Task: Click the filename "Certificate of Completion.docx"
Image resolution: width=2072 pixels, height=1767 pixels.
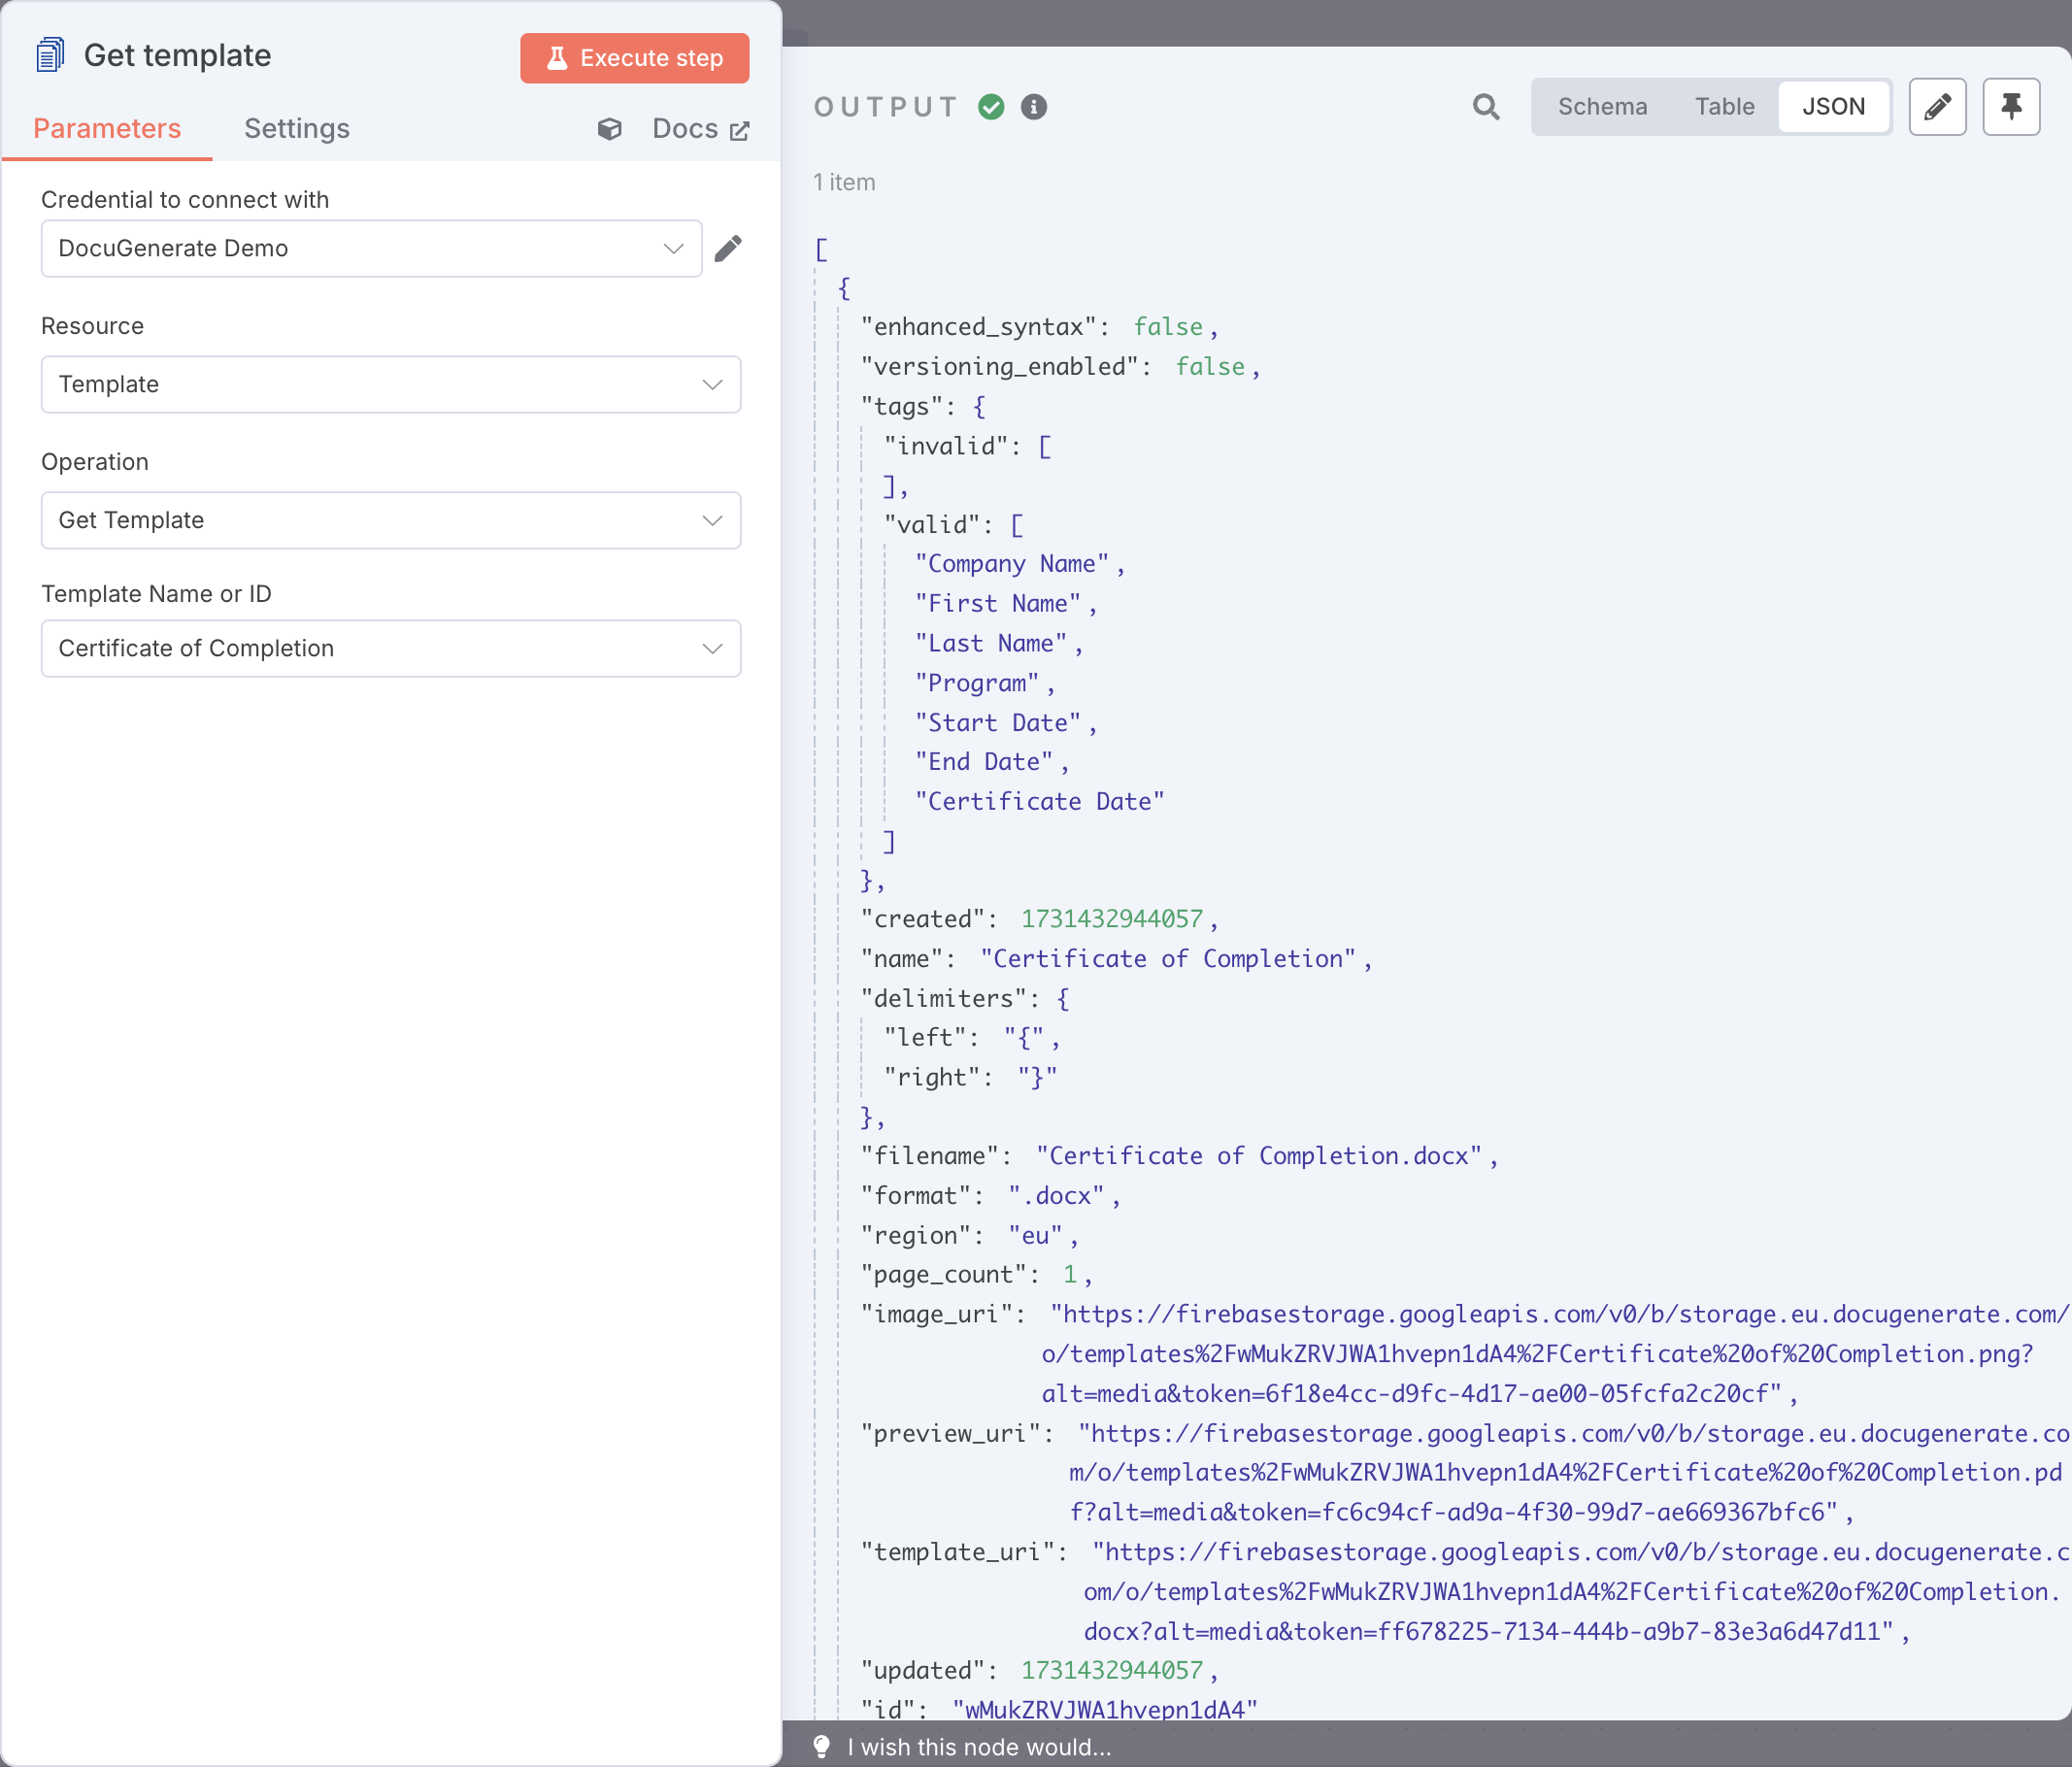Action: [x=1259, y=1156]
